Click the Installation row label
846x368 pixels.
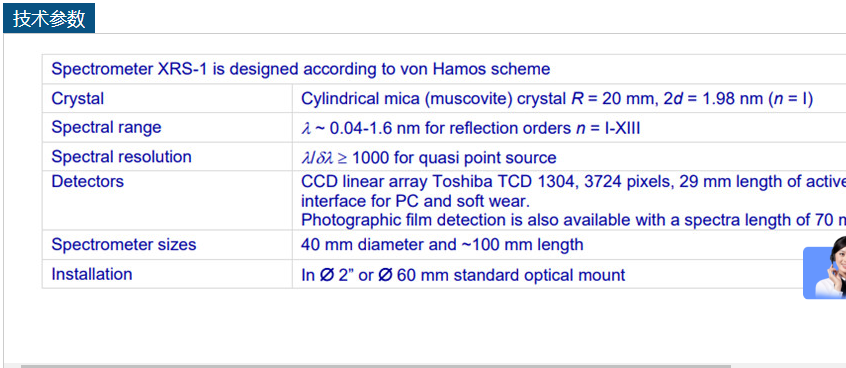pyautogui.click(x=92, y=274)
